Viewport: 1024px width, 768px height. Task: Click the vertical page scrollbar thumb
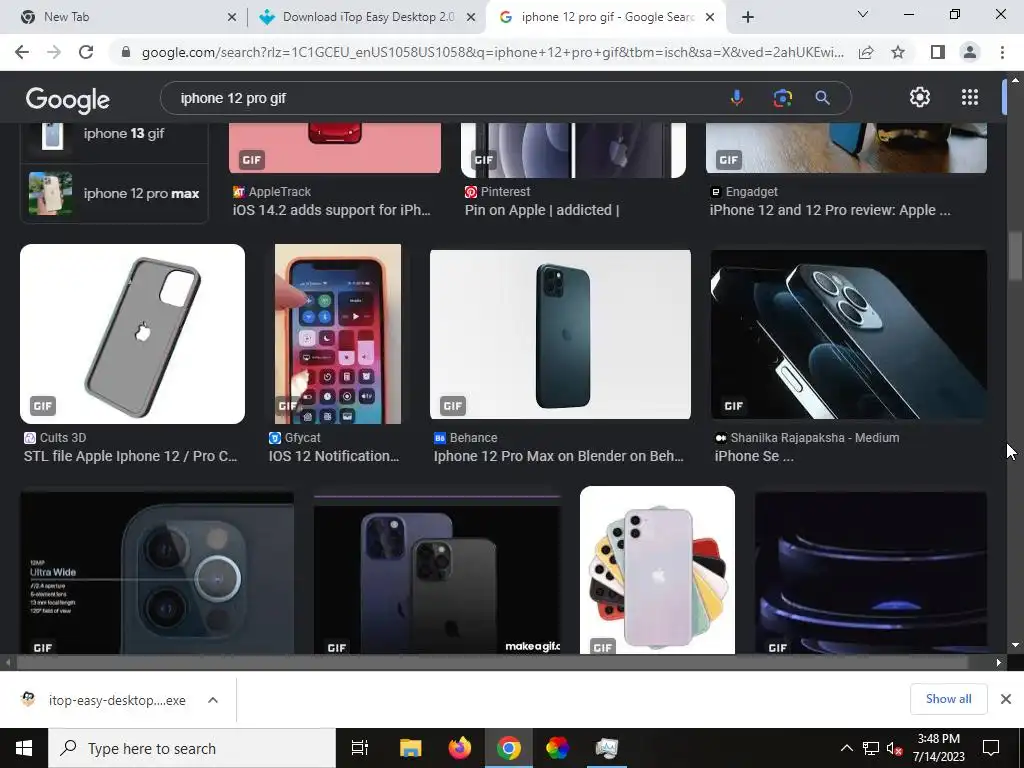pyautogui.click(x=1015, y=255)
